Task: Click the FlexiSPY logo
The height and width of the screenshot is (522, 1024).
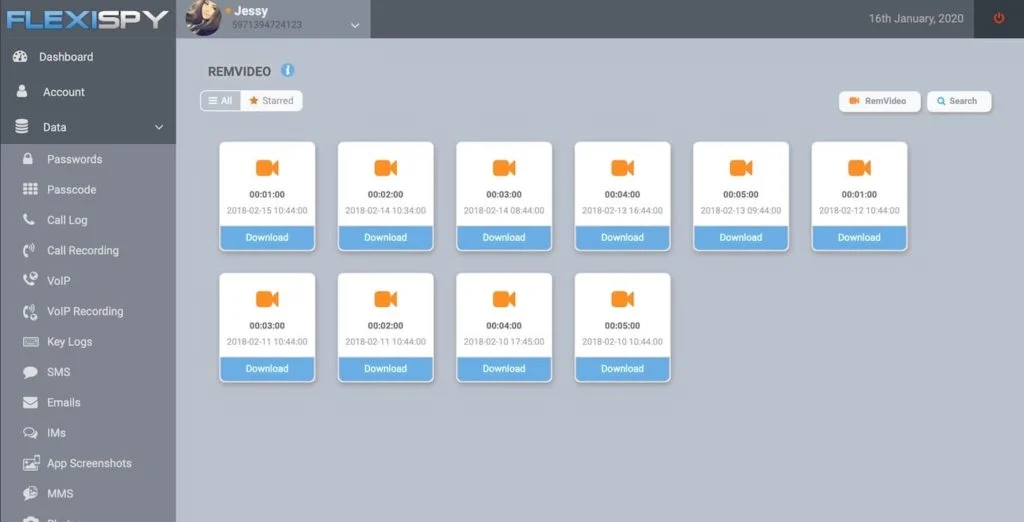Action: coord(87,20)
